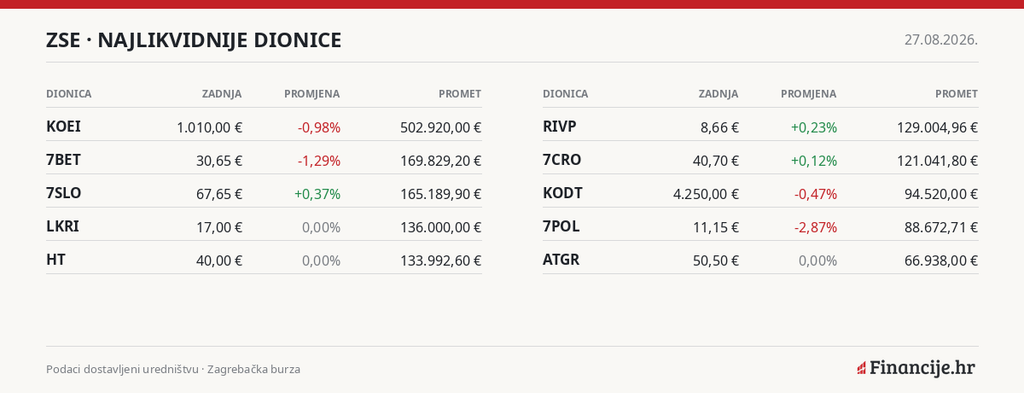Screen dimensions: 1024x393
Task: Select the LKRI stock ticker
Action: [x=63, y=227]
